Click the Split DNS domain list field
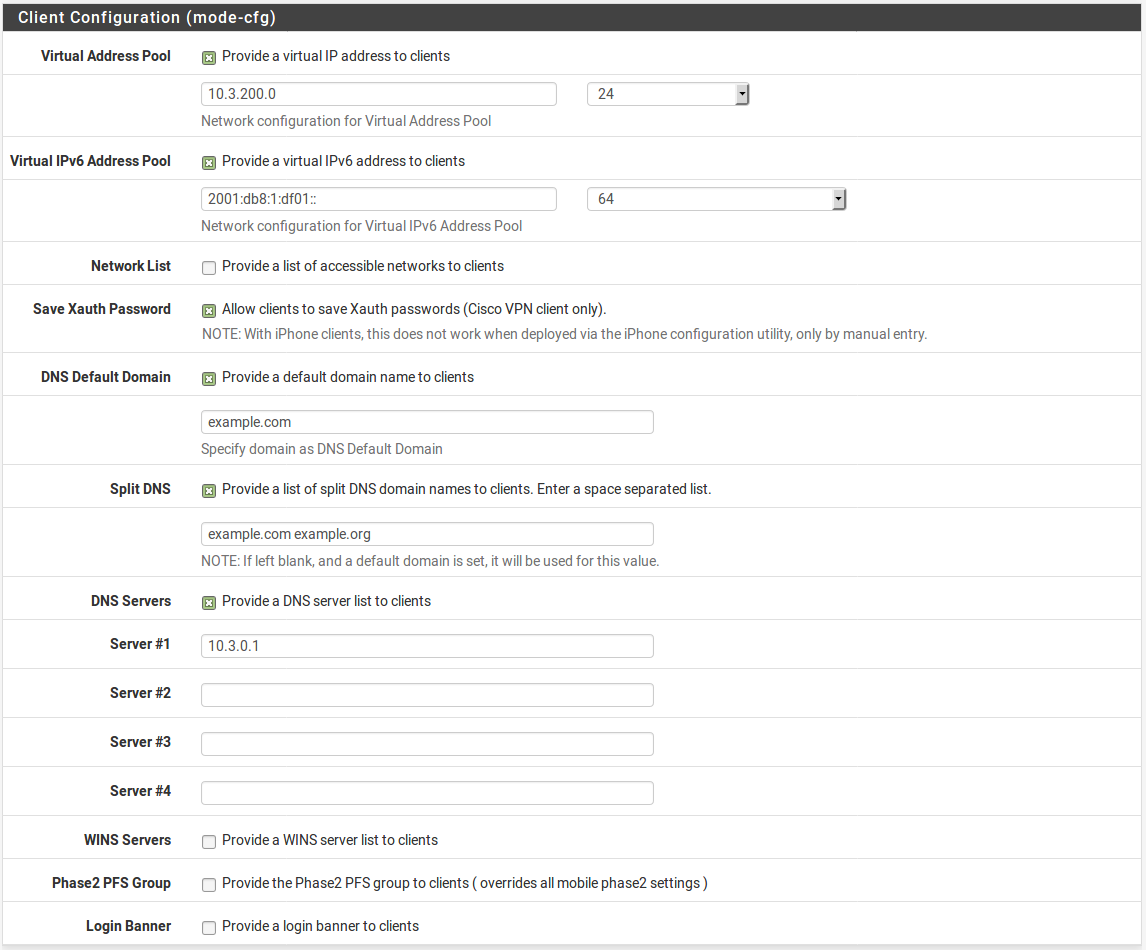 pyautogui.click(x=427, y=534)
